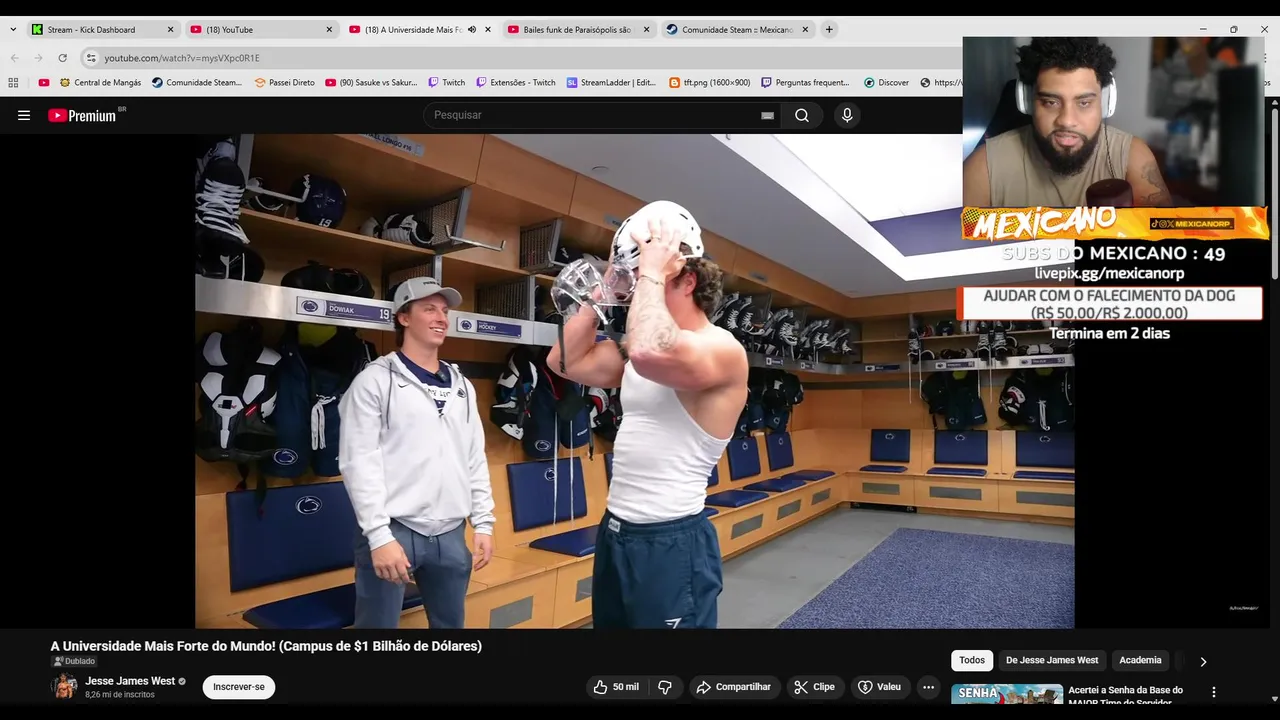Open the Central de Mangás bookmark

100,82
